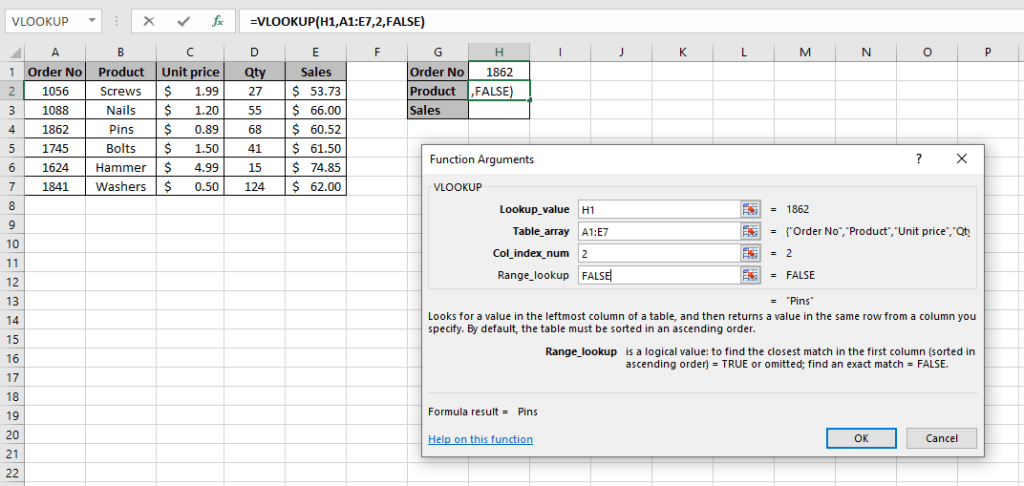Open the Name Box dropdown arrow
The width and height of the screenshot is (1024, 486).
coord(92,21)
